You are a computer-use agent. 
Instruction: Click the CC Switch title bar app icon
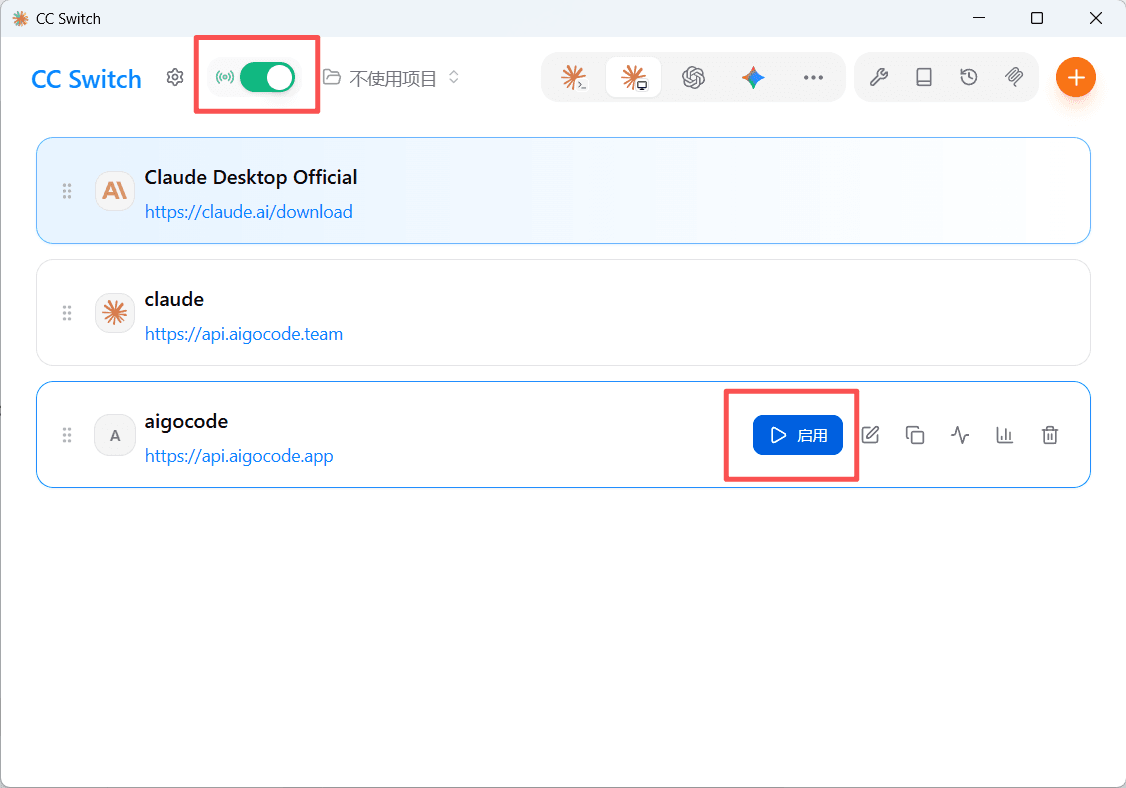20,18
